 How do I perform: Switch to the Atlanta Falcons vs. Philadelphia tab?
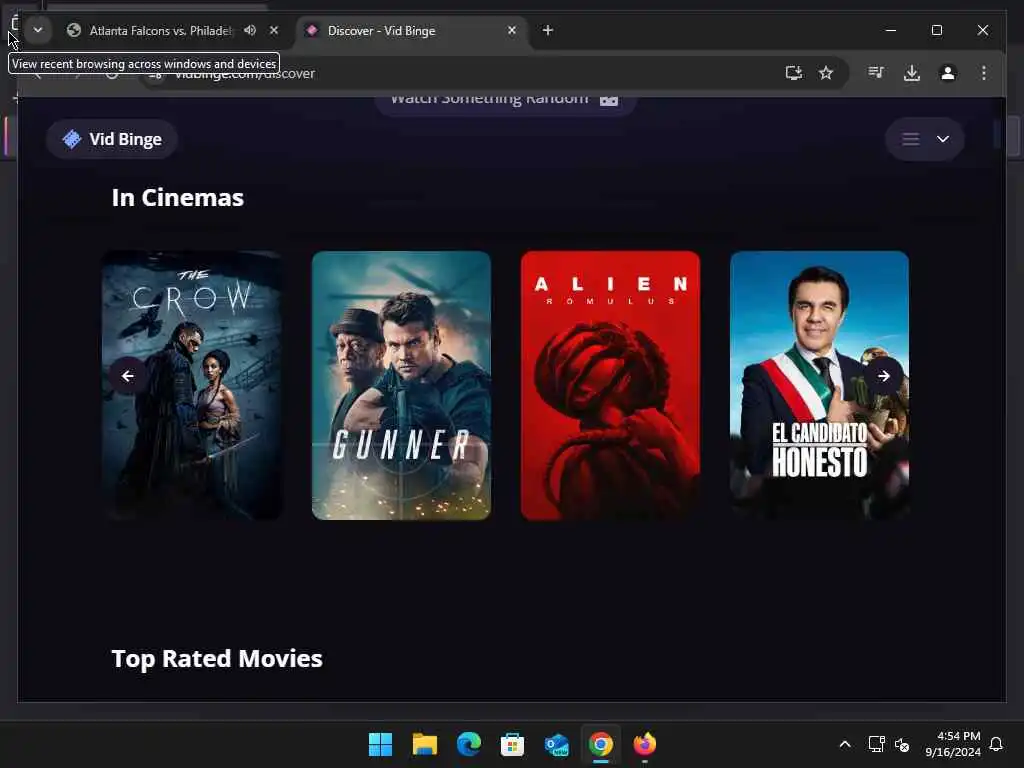[160, 31]
